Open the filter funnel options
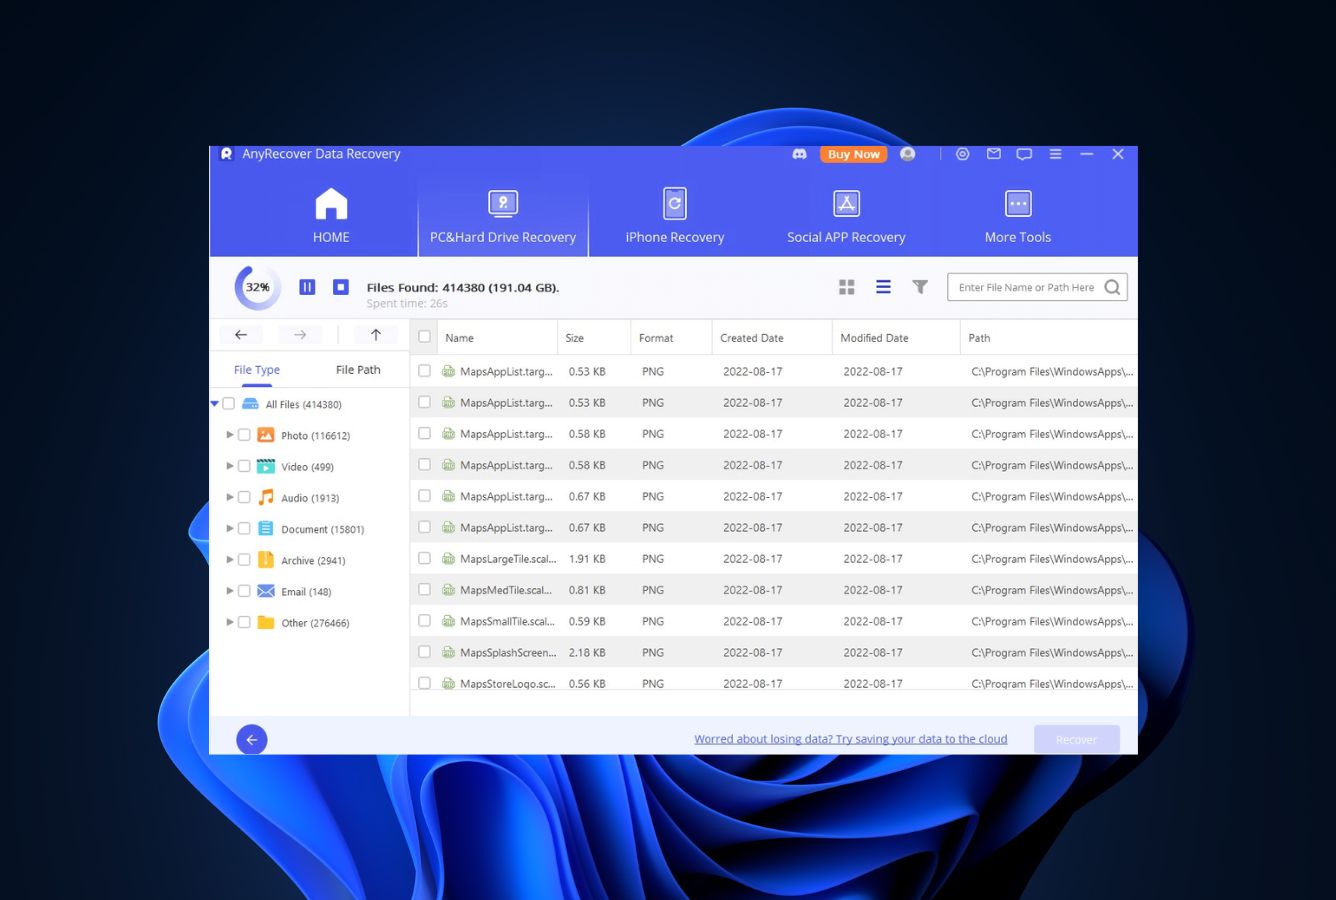 [920, 287]
